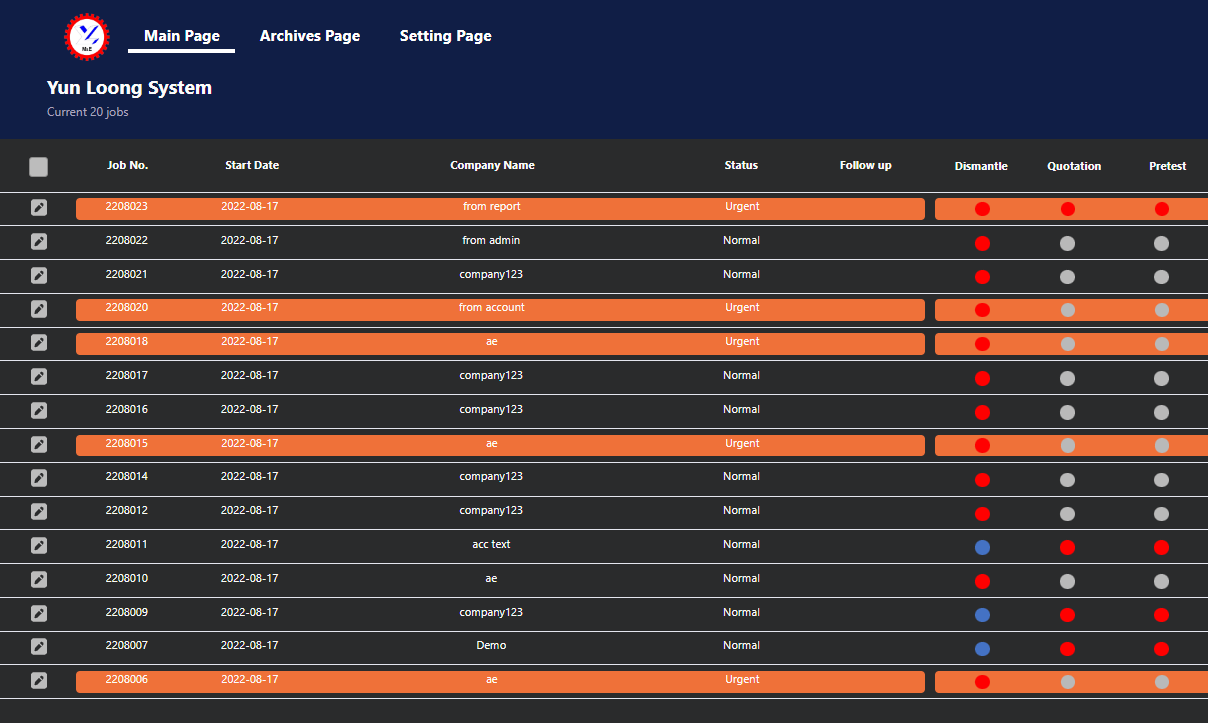Click edit icon for job 2208007
Viewport: 1208px width, 723px height.
click(38, 647)
